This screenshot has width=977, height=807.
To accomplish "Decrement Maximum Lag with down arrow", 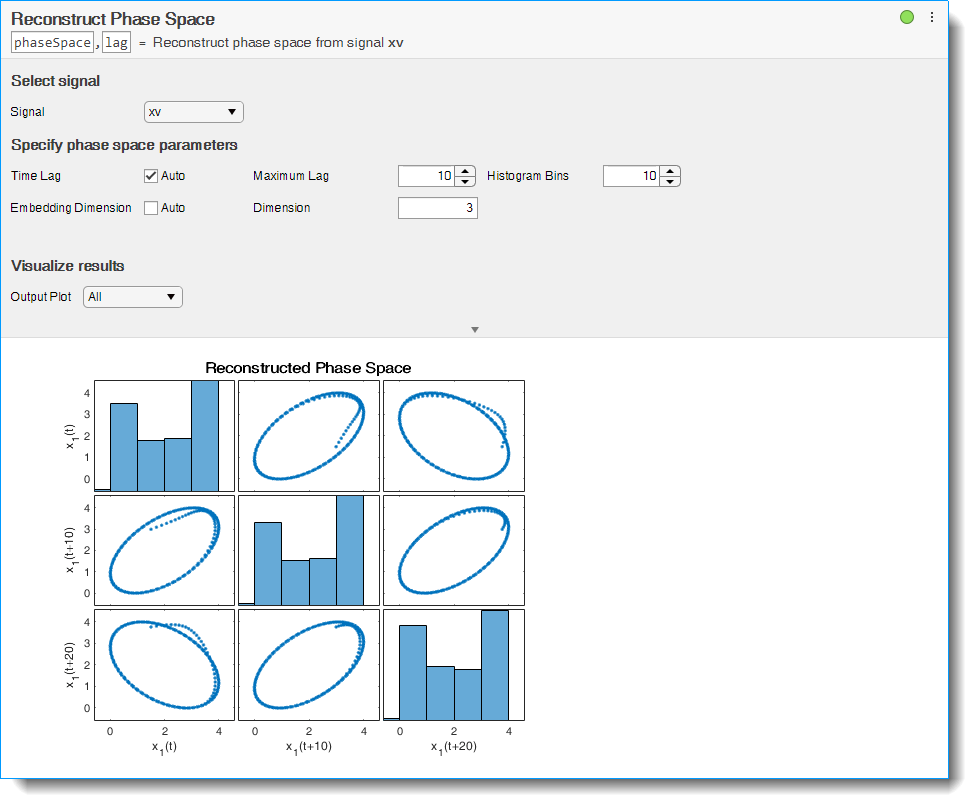I will pos(464,181).
